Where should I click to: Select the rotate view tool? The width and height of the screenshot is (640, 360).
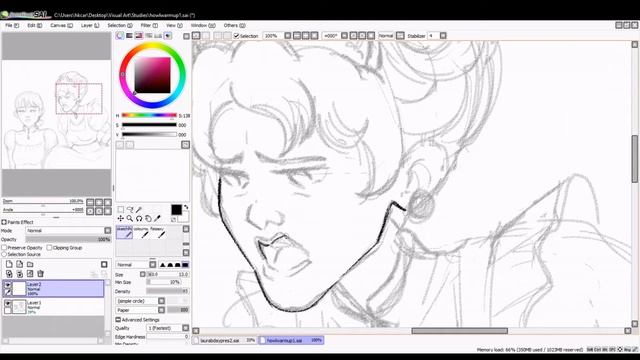(139, 219)
